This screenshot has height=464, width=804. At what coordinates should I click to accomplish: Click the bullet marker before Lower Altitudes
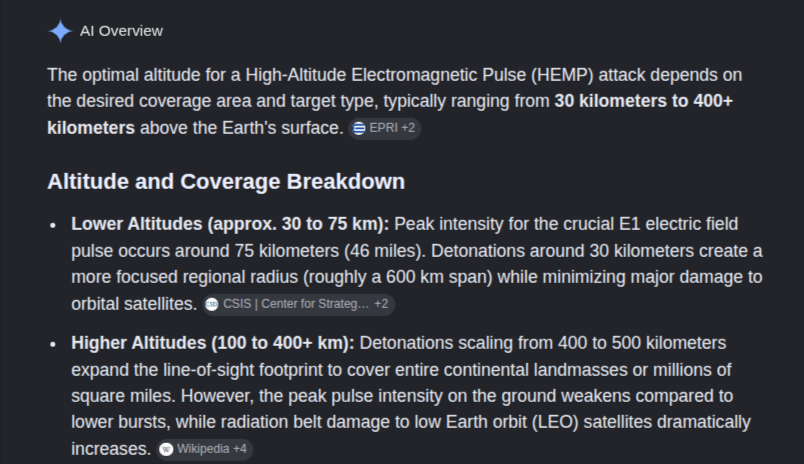point(53,226)
